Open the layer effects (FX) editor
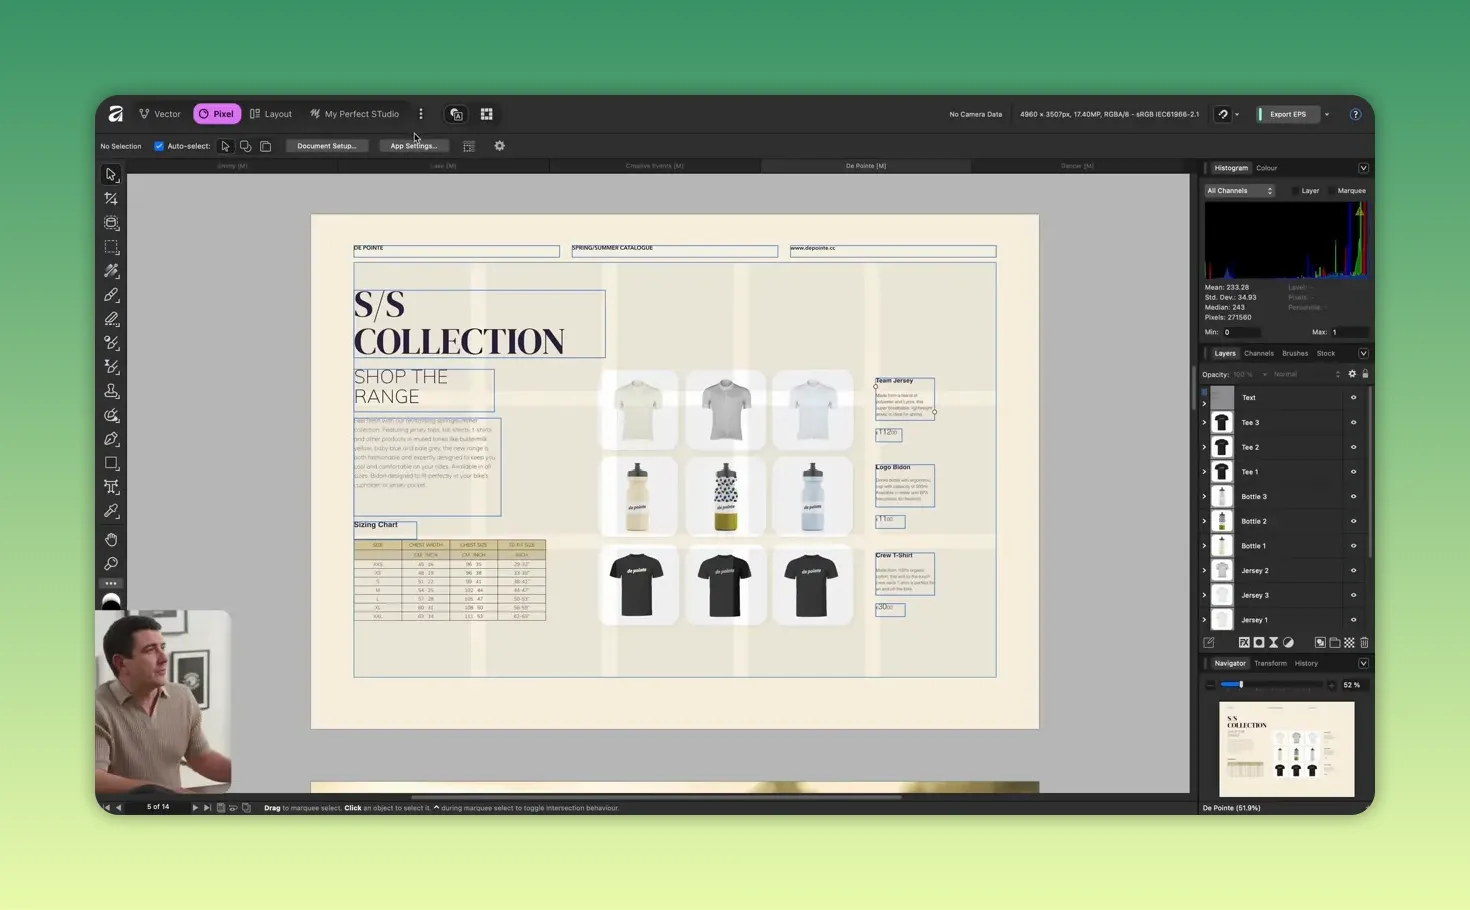 pos(1245,643)
